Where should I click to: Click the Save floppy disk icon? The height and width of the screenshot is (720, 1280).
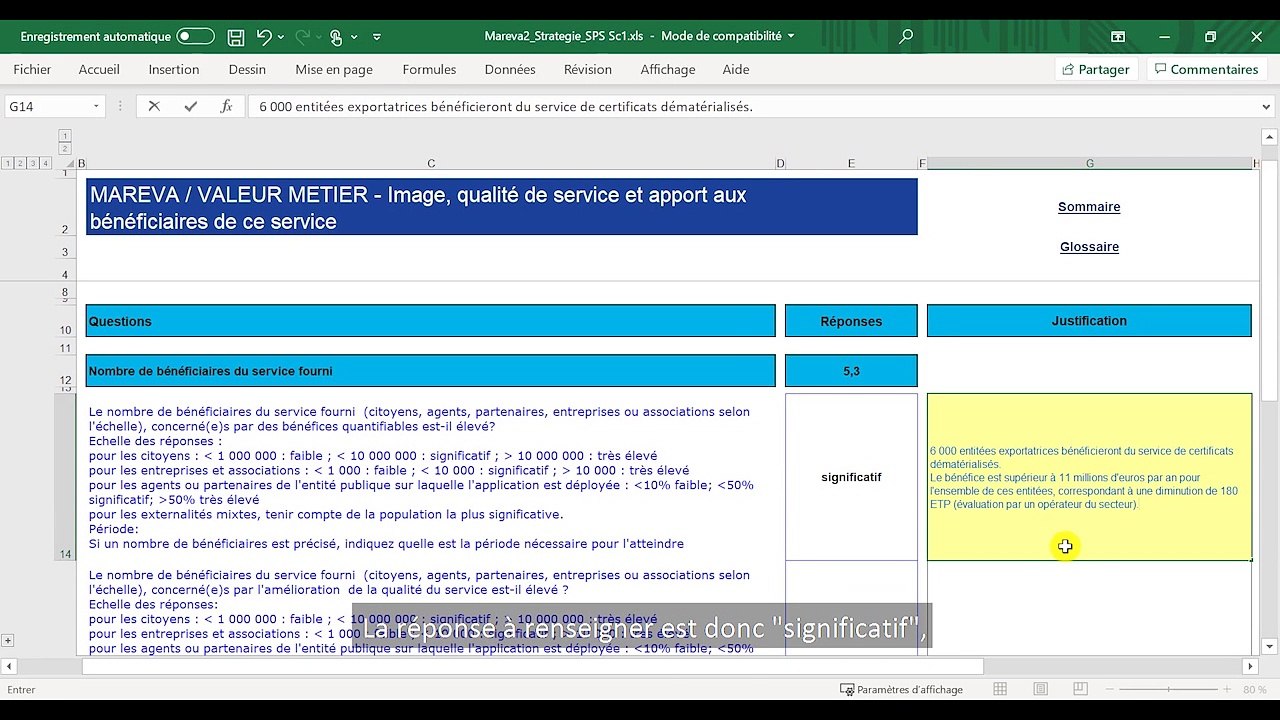(x=236, y=37)
